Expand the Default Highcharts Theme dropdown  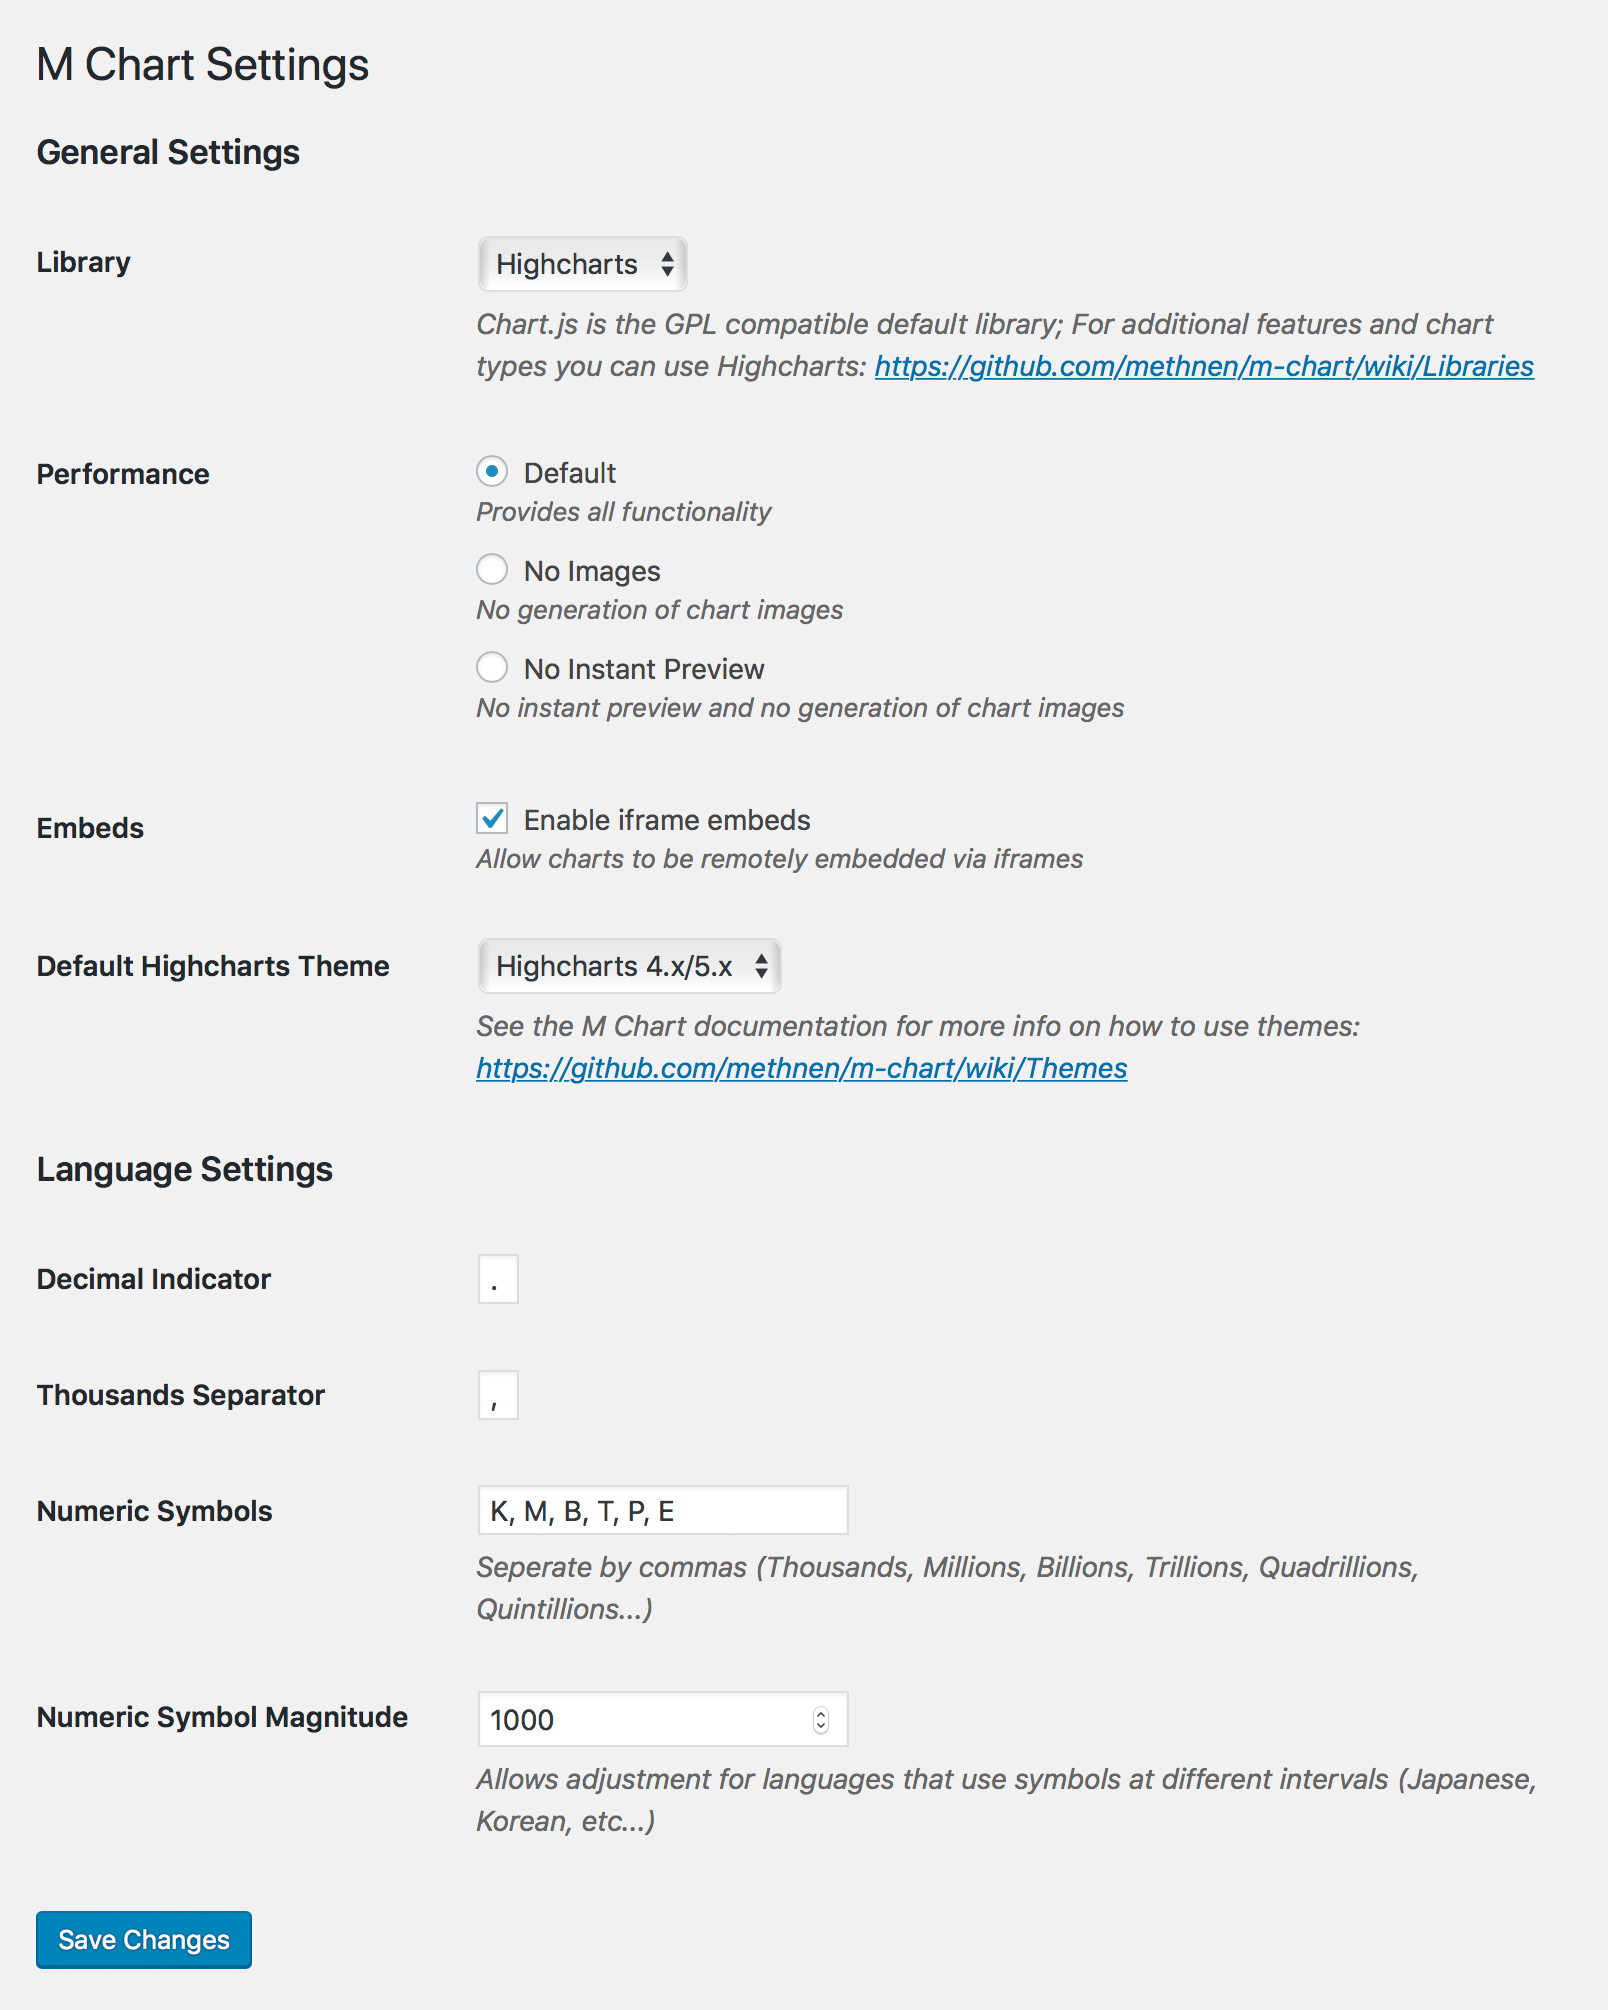pyautogui.click(x=629, y=966)
